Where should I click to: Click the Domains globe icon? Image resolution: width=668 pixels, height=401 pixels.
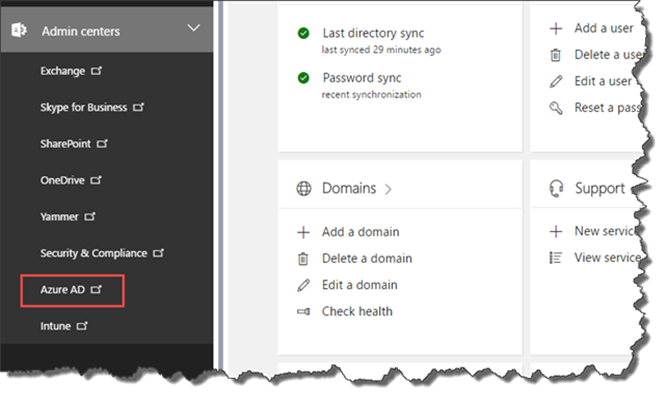[304, 188]
